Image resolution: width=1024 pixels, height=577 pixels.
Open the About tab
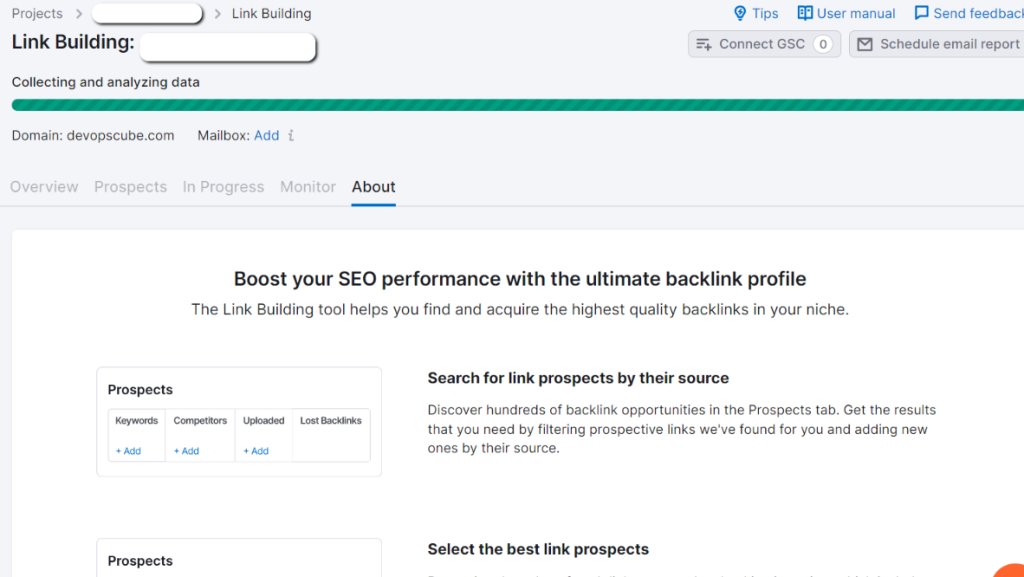coord(373,186)
